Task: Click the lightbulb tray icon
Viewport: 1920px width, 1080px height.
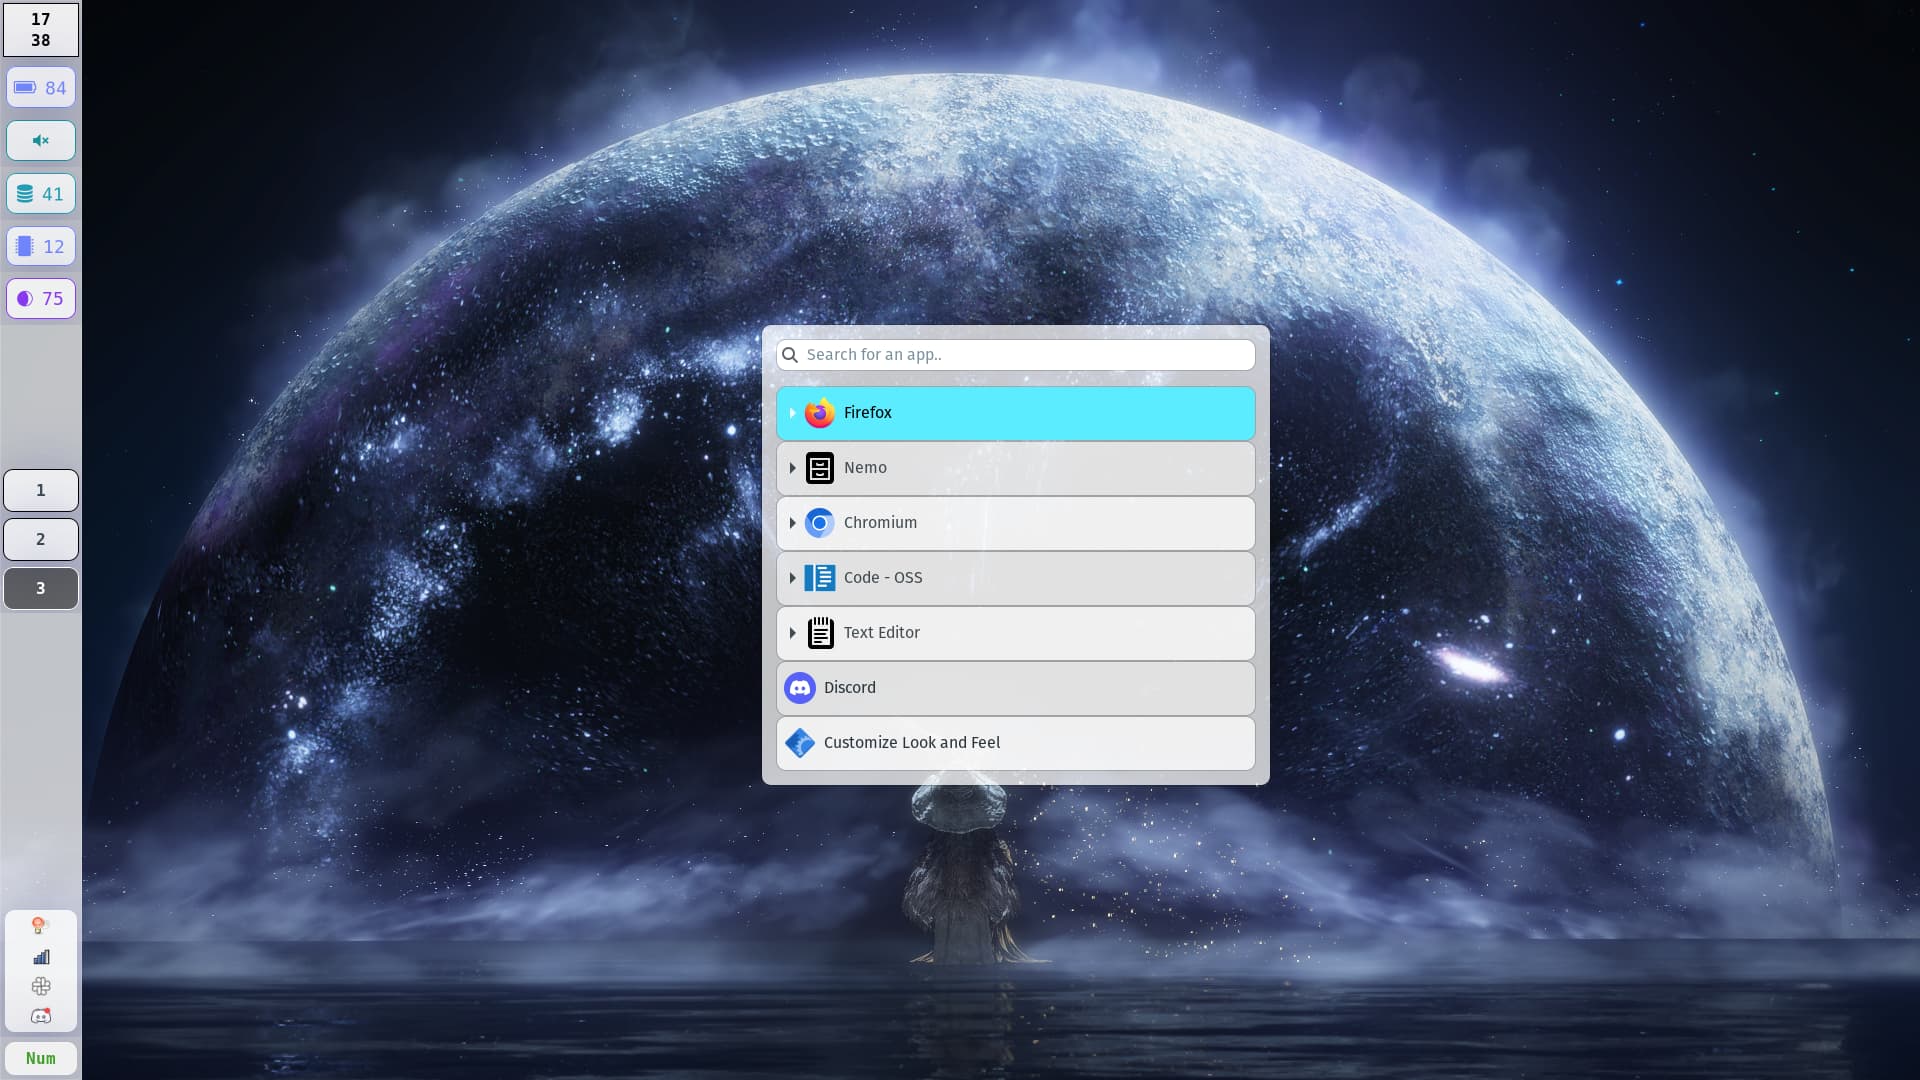Action: [41, 926]
